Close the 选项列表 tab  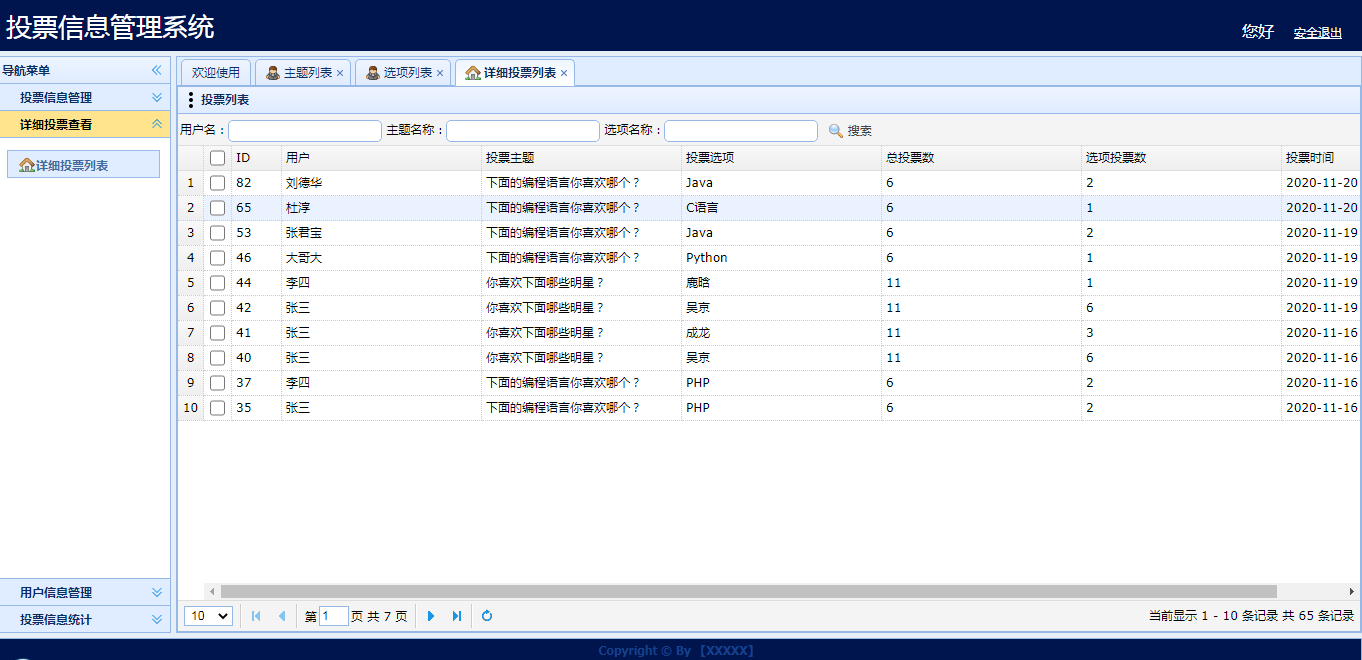pos(440,73)
